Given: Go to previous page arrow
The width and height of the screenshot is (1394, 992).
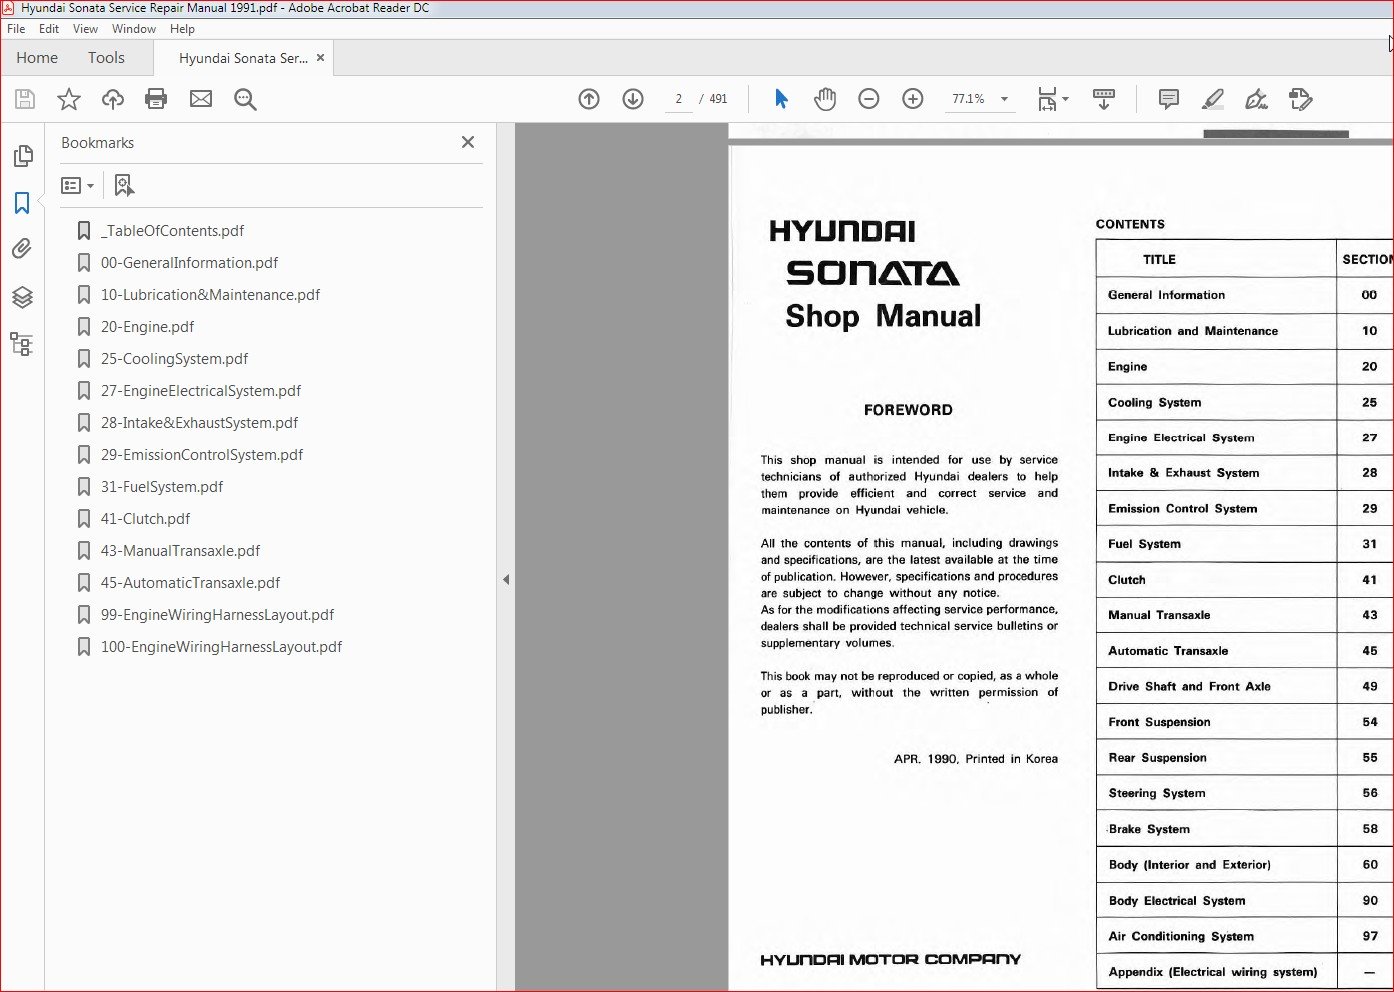Looking at the screenshot, I should 589,99.
